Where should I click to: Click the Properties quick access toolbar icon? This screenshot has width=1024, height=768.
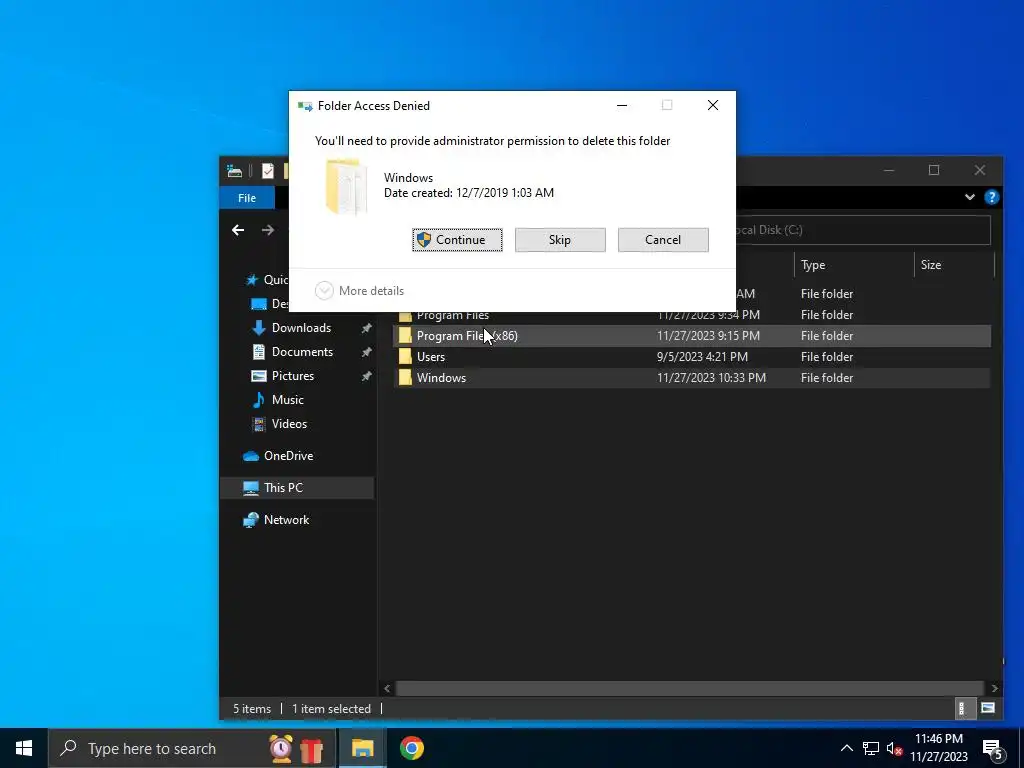268,171
